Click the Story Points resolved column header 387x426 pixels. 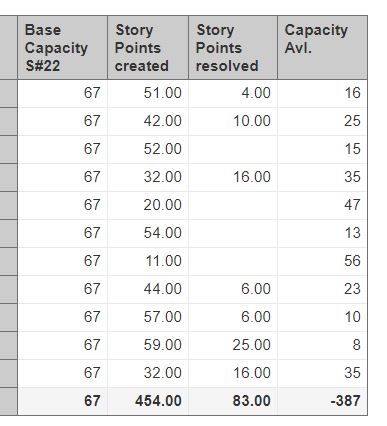click(233, 47)
